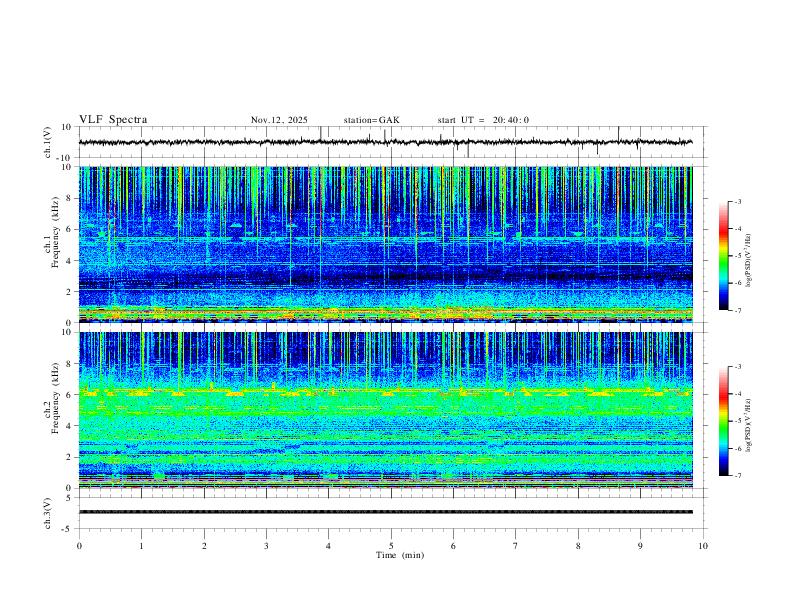Screen dimensions: 792x612
Task: Click the 'start UT = 20:40:0' label
Action: click(x=483, y=120)
